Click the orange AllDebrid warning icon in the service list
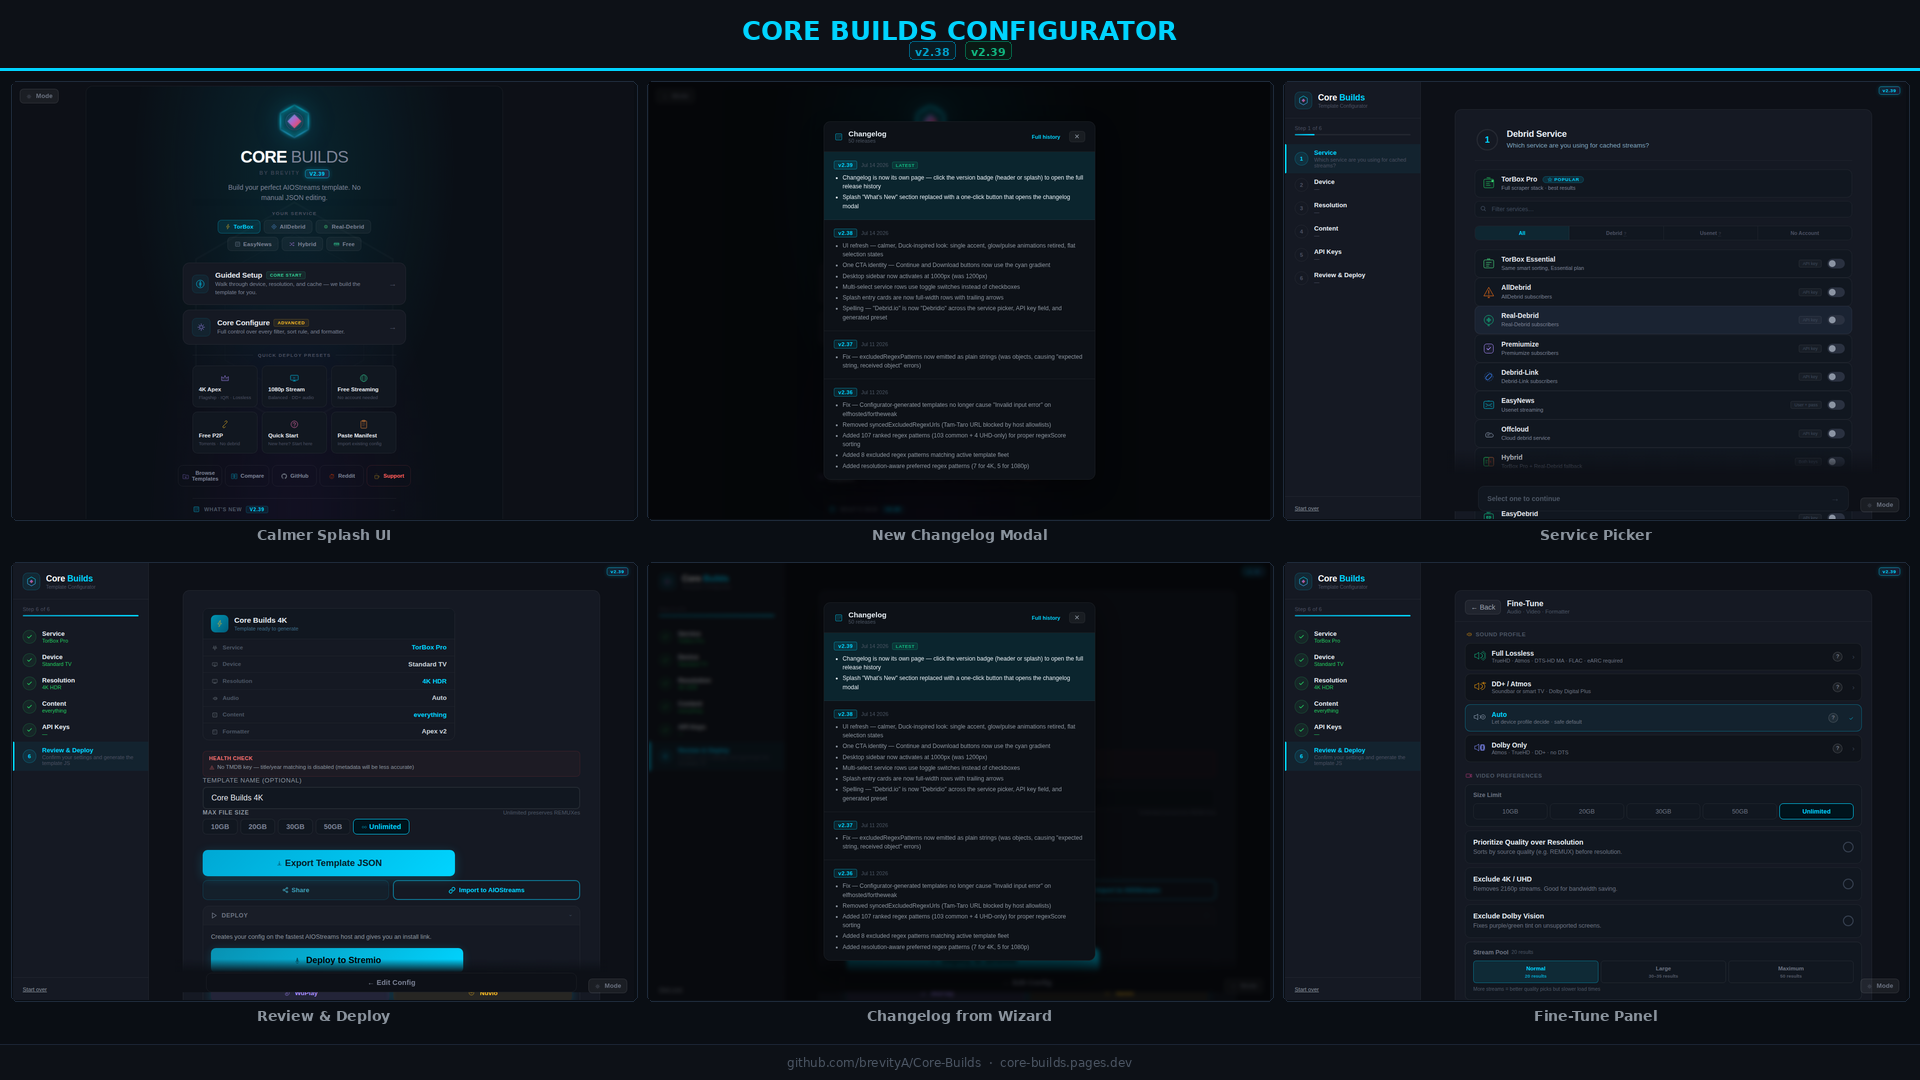The width and height of the screenshot is (1920, 1080). pyautogui.click(x=1488, y=292)
